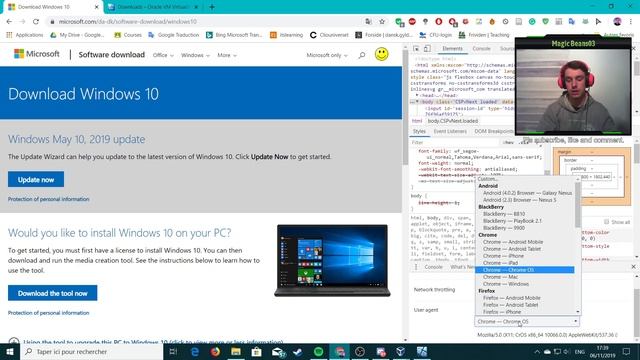Open File Explorer from taskbar
This screenshot has width=640, height=360.
[236, 351]
